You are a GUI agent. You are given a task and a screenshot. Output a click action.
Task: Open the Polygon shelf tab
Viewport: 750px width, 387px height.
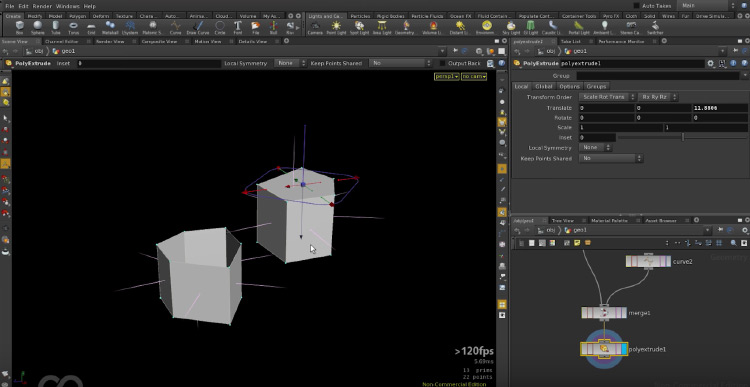(77, 16)
